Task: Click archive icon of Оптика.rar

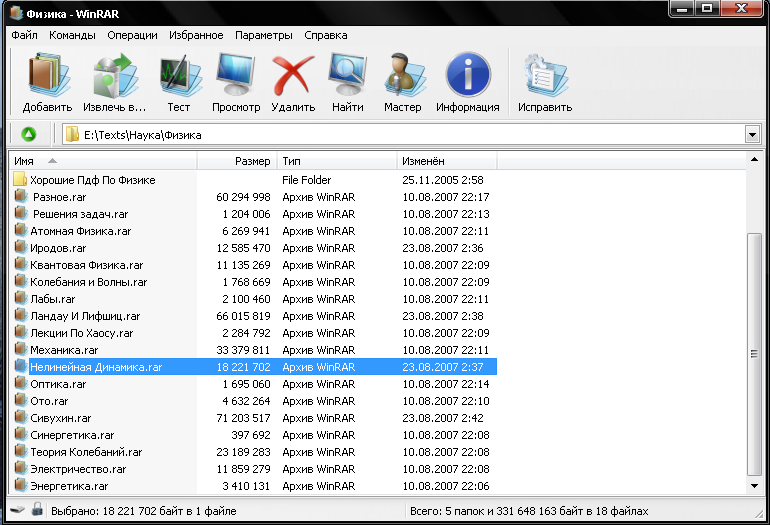Action: click(21, 384)
